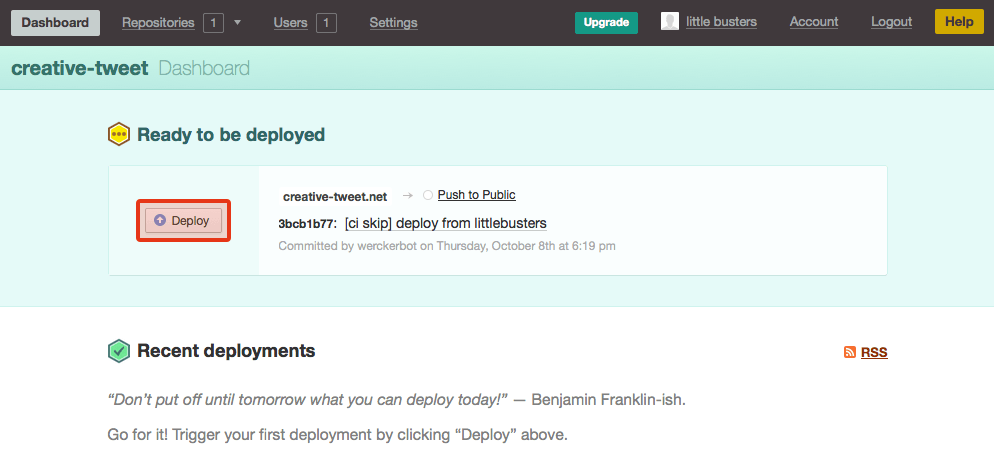Click the yellow hexagon ready-to-deploy icon
This screenshot has height=461, width=994.
coord(119,134)
